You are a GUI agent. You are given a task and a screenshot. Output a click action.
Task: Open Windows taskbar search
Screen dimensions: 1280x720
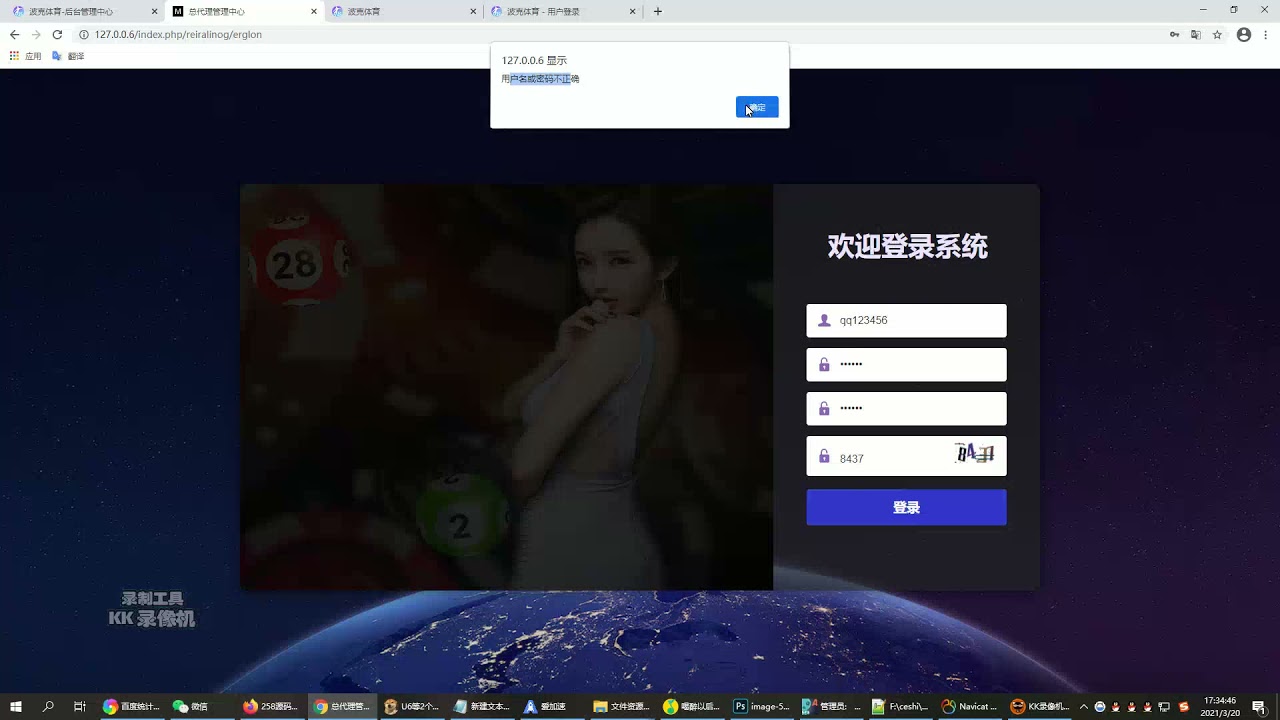coord(48,706)
